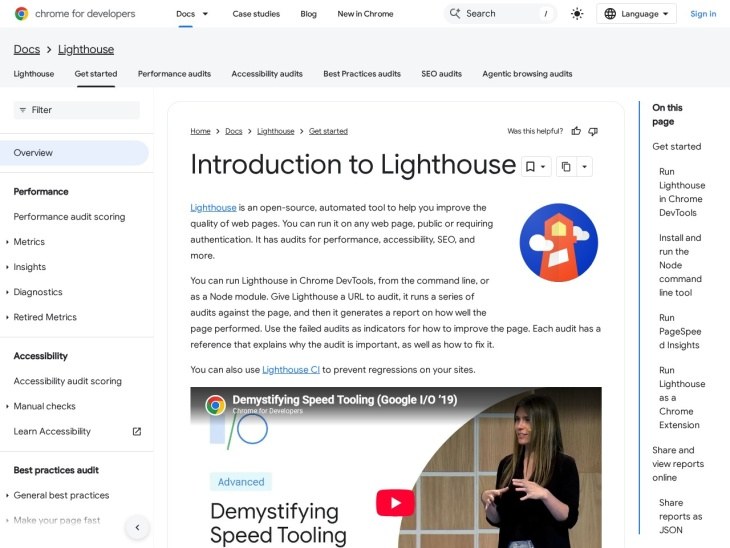Click the Lighthouse logo image
This screenshot has width=730, height=548.
559,242
